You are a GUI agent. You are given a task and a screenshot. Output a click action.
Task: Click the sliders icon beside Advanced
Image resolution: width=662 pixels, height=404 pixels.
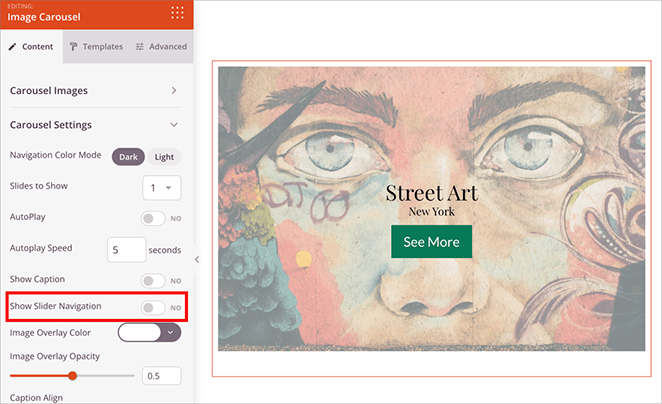(x=140, y=46)
